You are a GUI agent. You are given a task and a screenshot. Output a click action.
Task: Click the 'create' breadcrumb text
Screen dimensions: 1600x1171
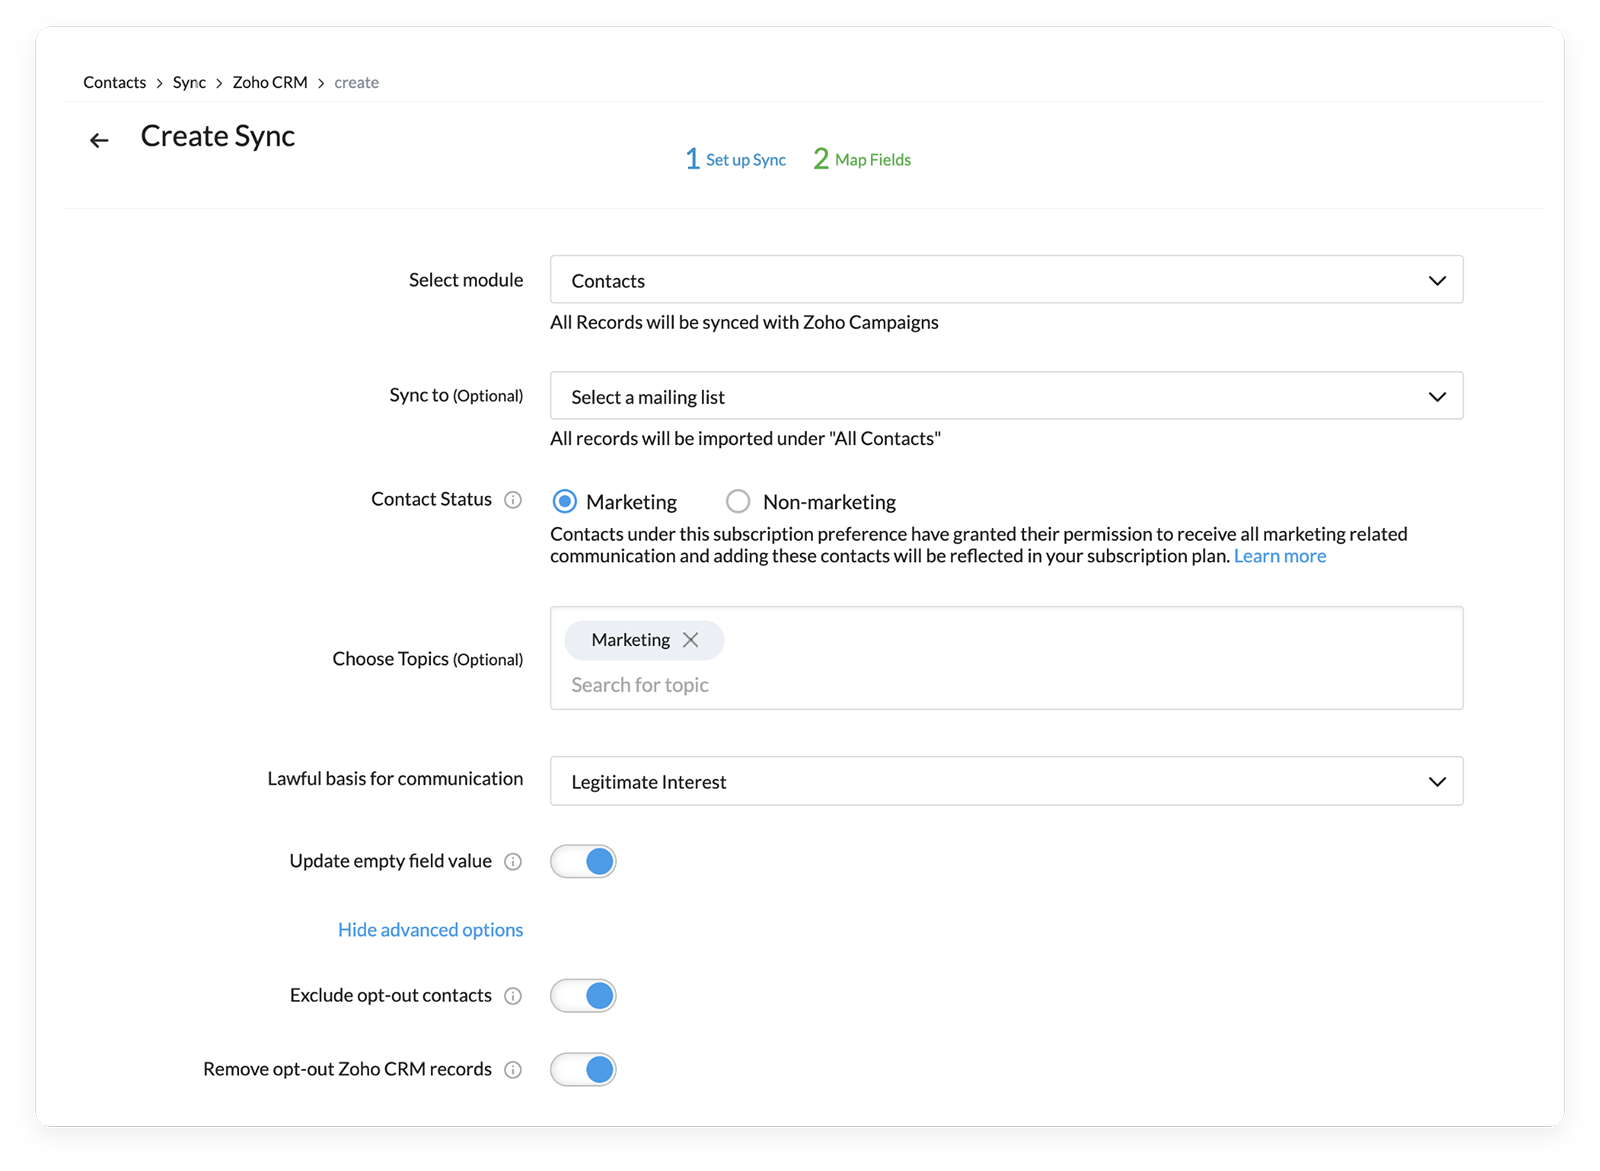pos(356,82)
